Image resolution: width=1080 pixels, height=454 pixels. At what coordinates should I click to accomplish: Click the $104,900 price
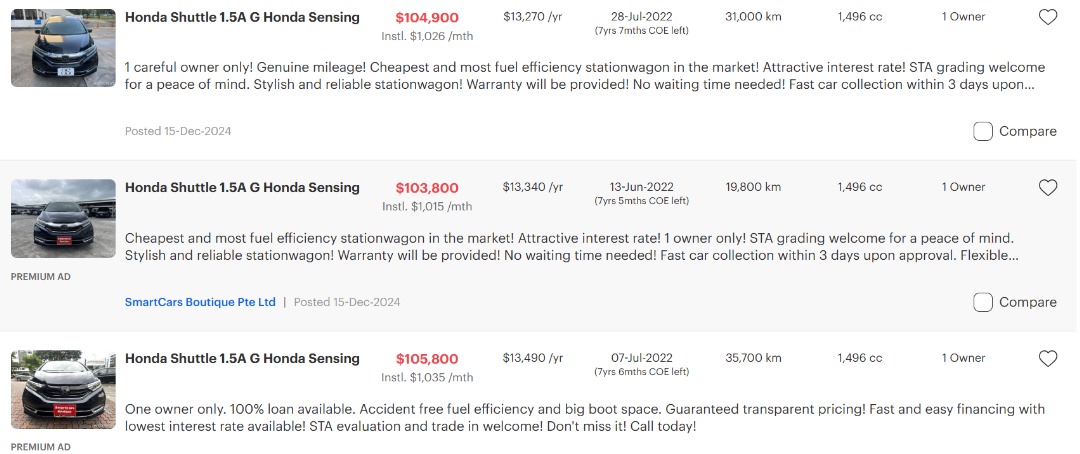427,18
